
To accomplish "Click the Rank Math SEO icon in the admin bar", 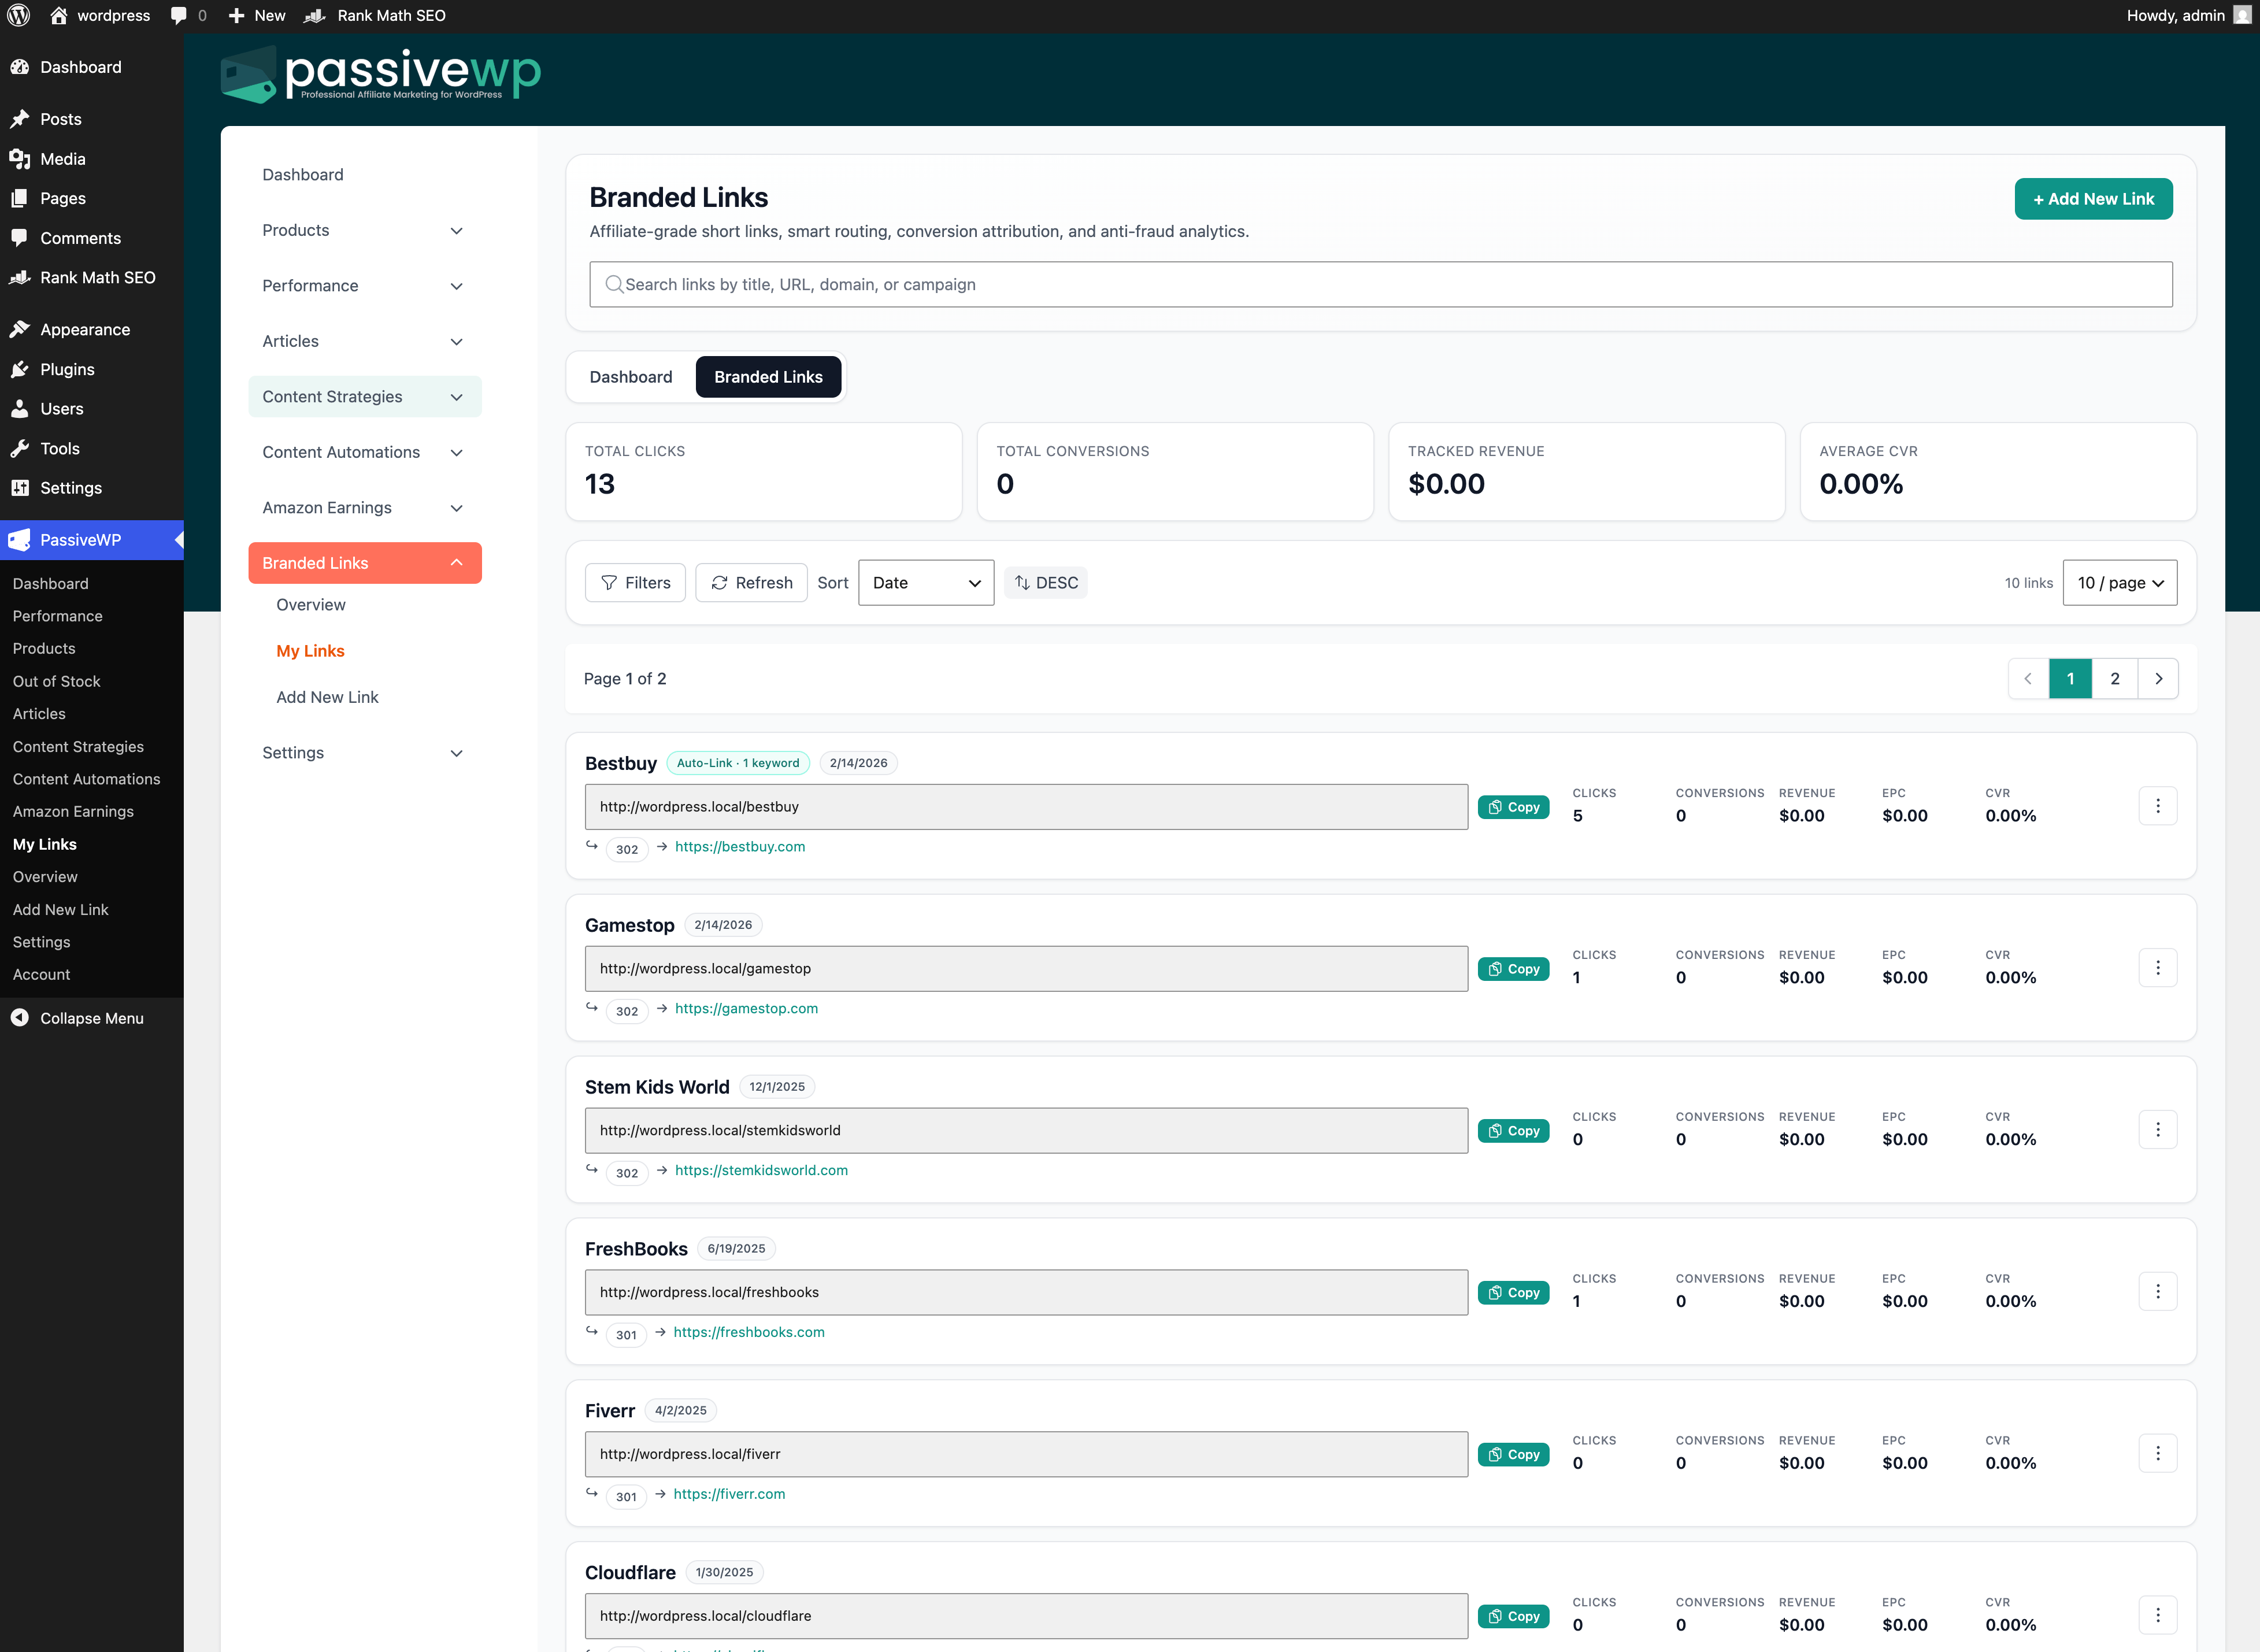I will (x=315, y=15).
